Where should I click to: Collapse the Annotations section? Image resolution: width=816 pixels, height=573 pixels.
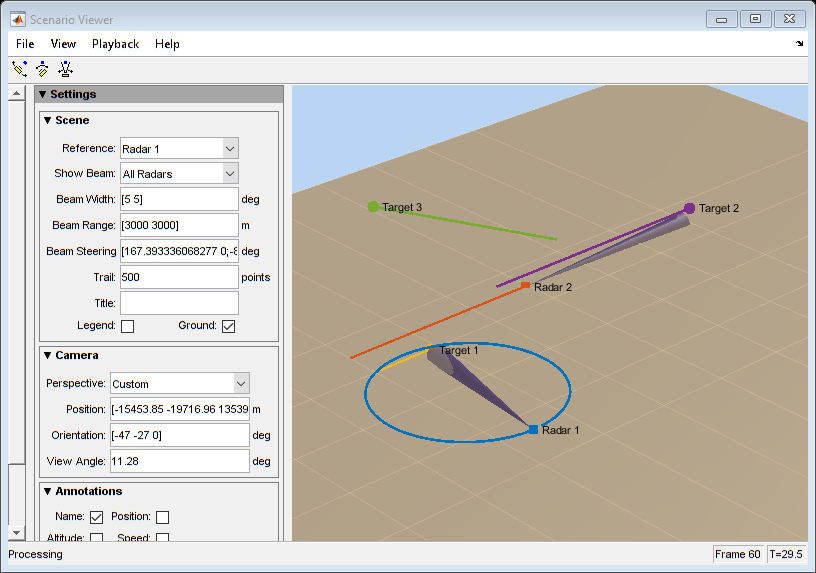click(x=47, y=491)
